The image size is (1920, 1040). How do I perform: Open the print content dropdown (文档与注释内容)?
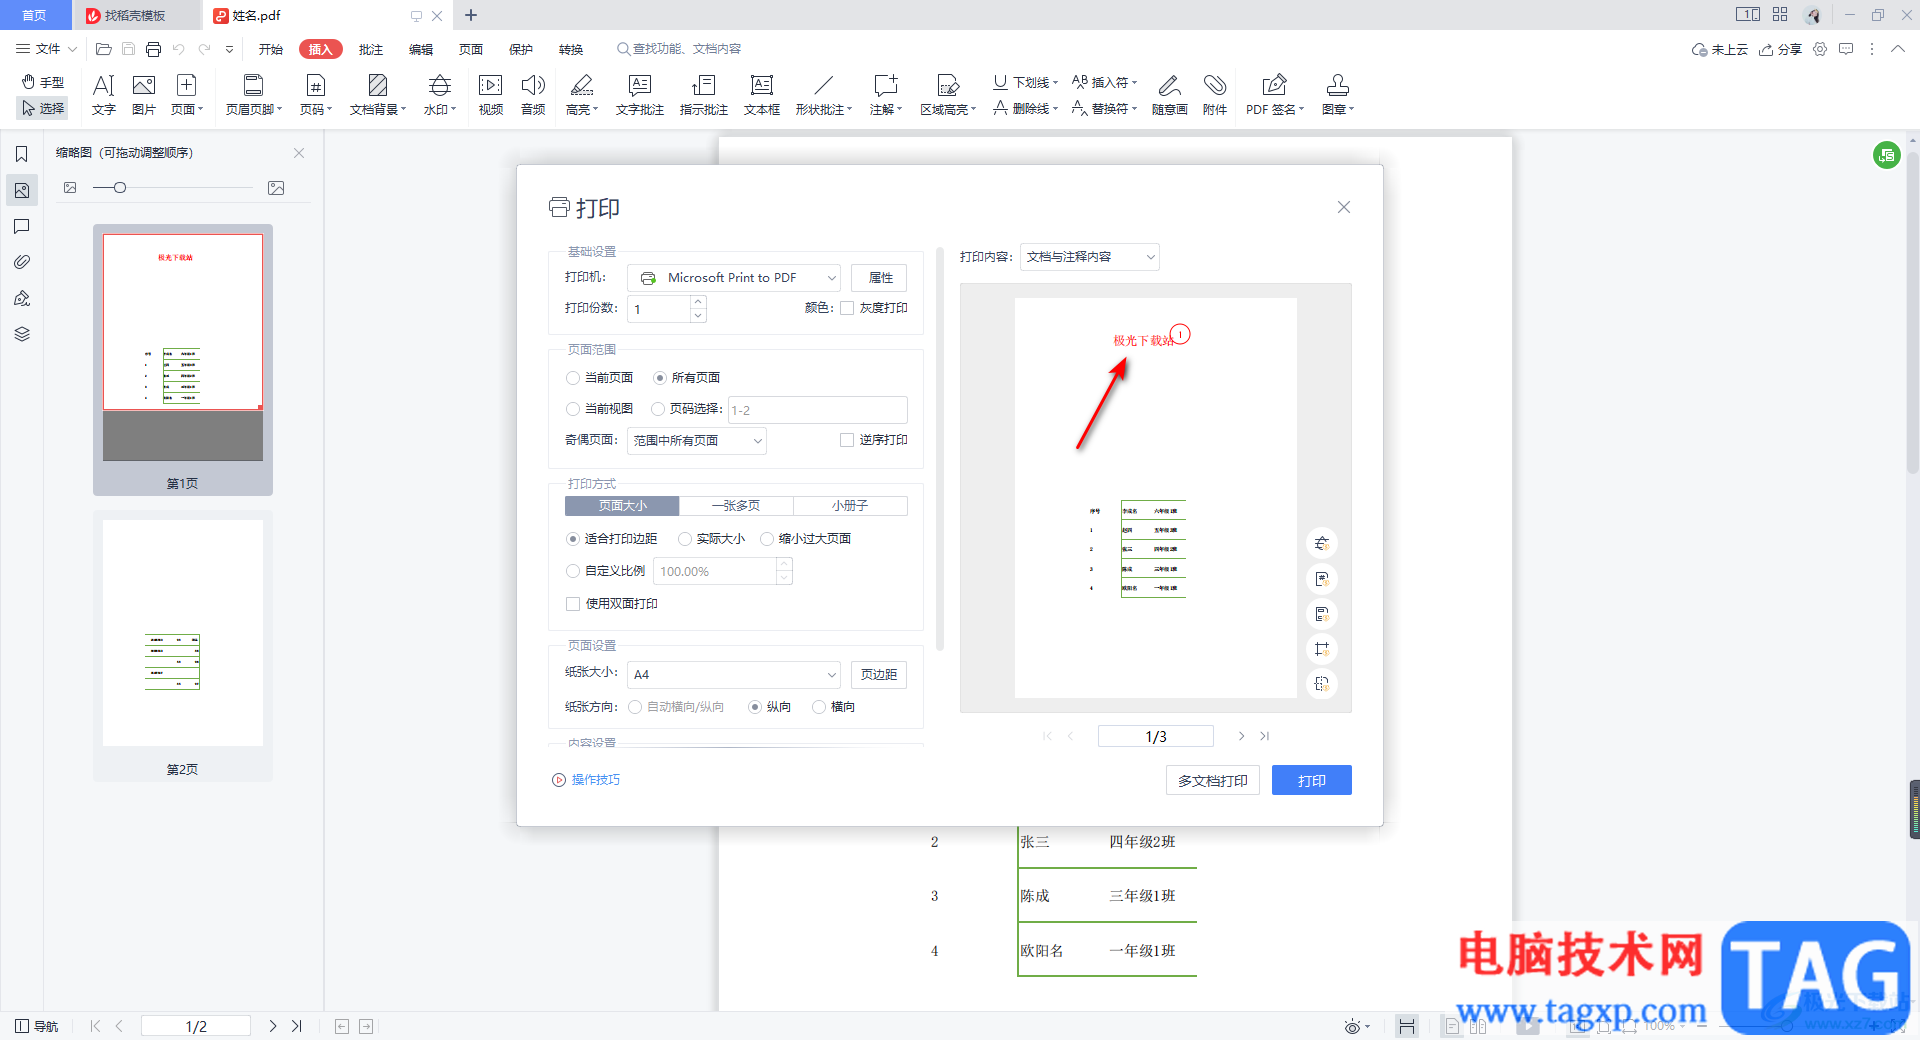tap(1090, 257)
